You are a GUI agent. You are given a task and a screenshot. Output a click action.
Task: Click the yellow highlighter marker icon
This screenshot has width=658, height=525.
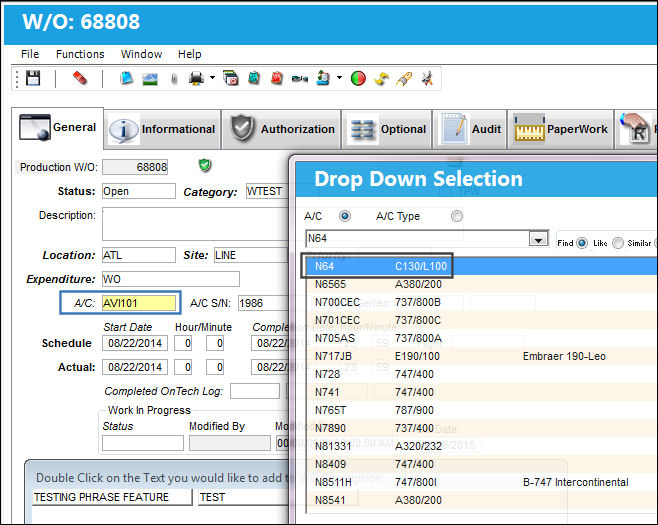[404, 79]
